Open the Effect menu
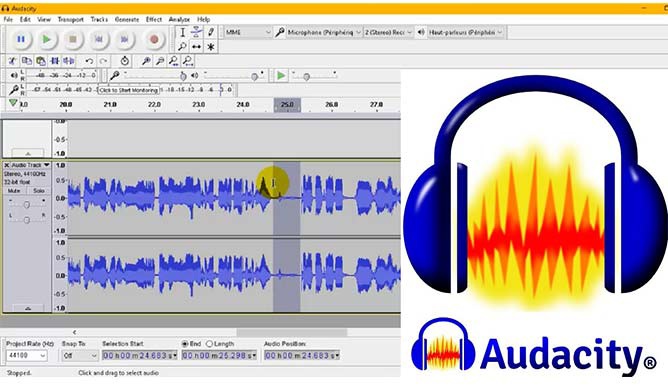The height and width of the screenshot is (387, 668). point(154,19)
